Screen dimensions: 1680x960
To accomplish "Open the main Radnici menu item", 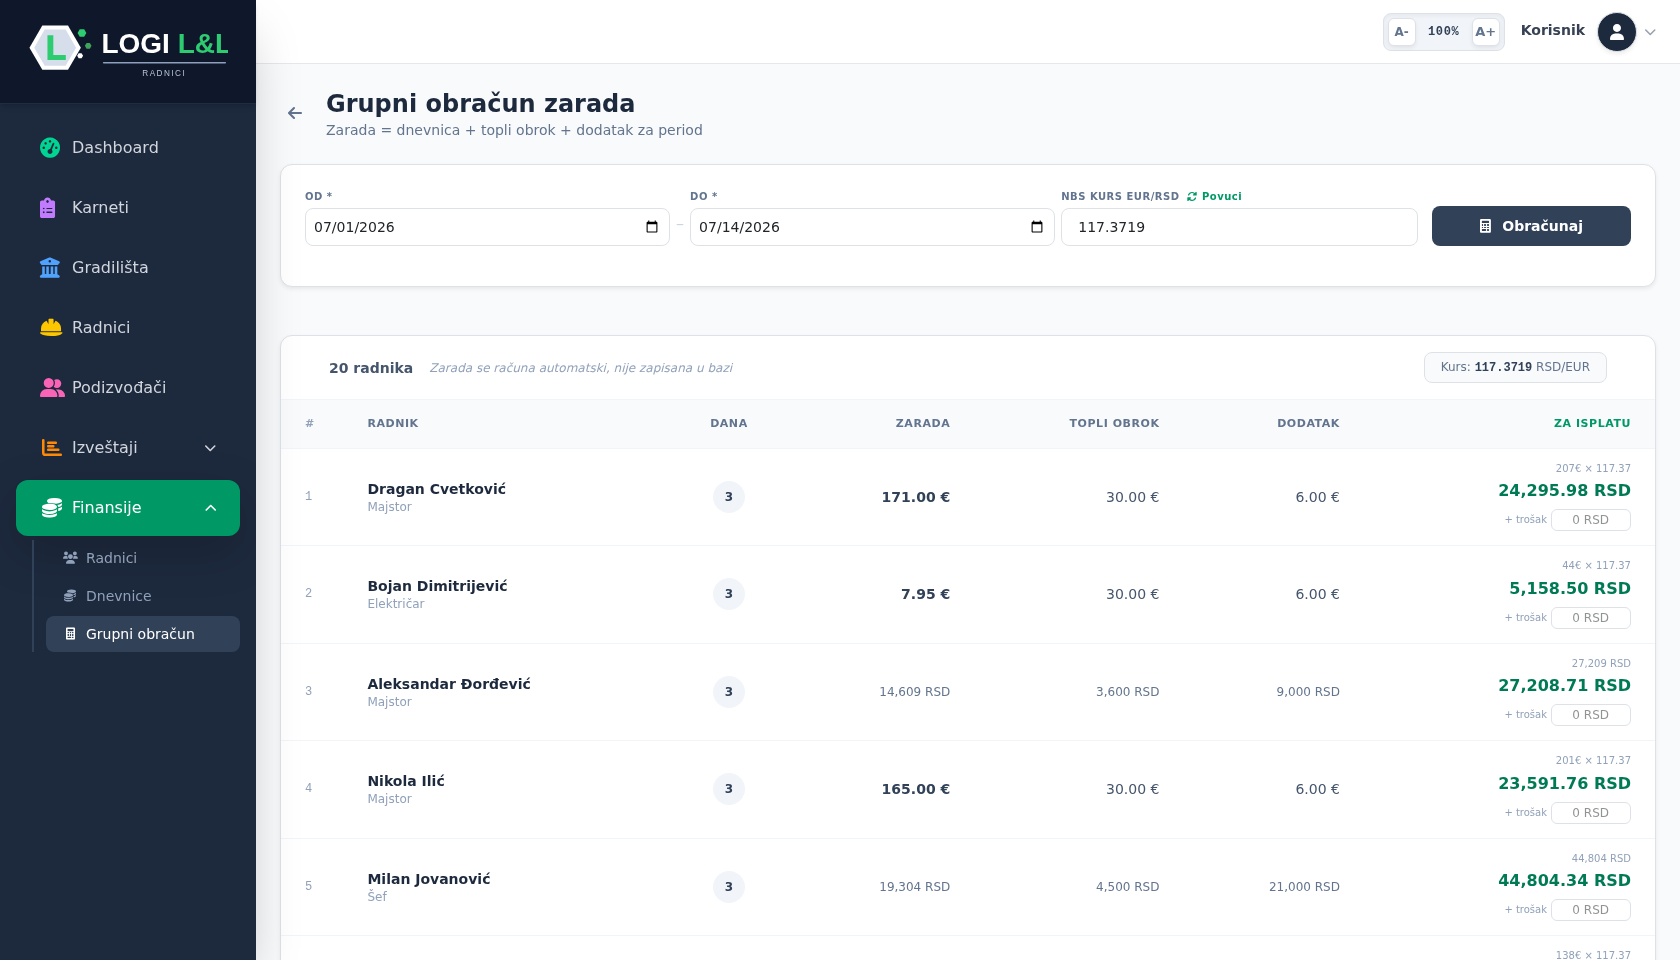I will point(128,327).
